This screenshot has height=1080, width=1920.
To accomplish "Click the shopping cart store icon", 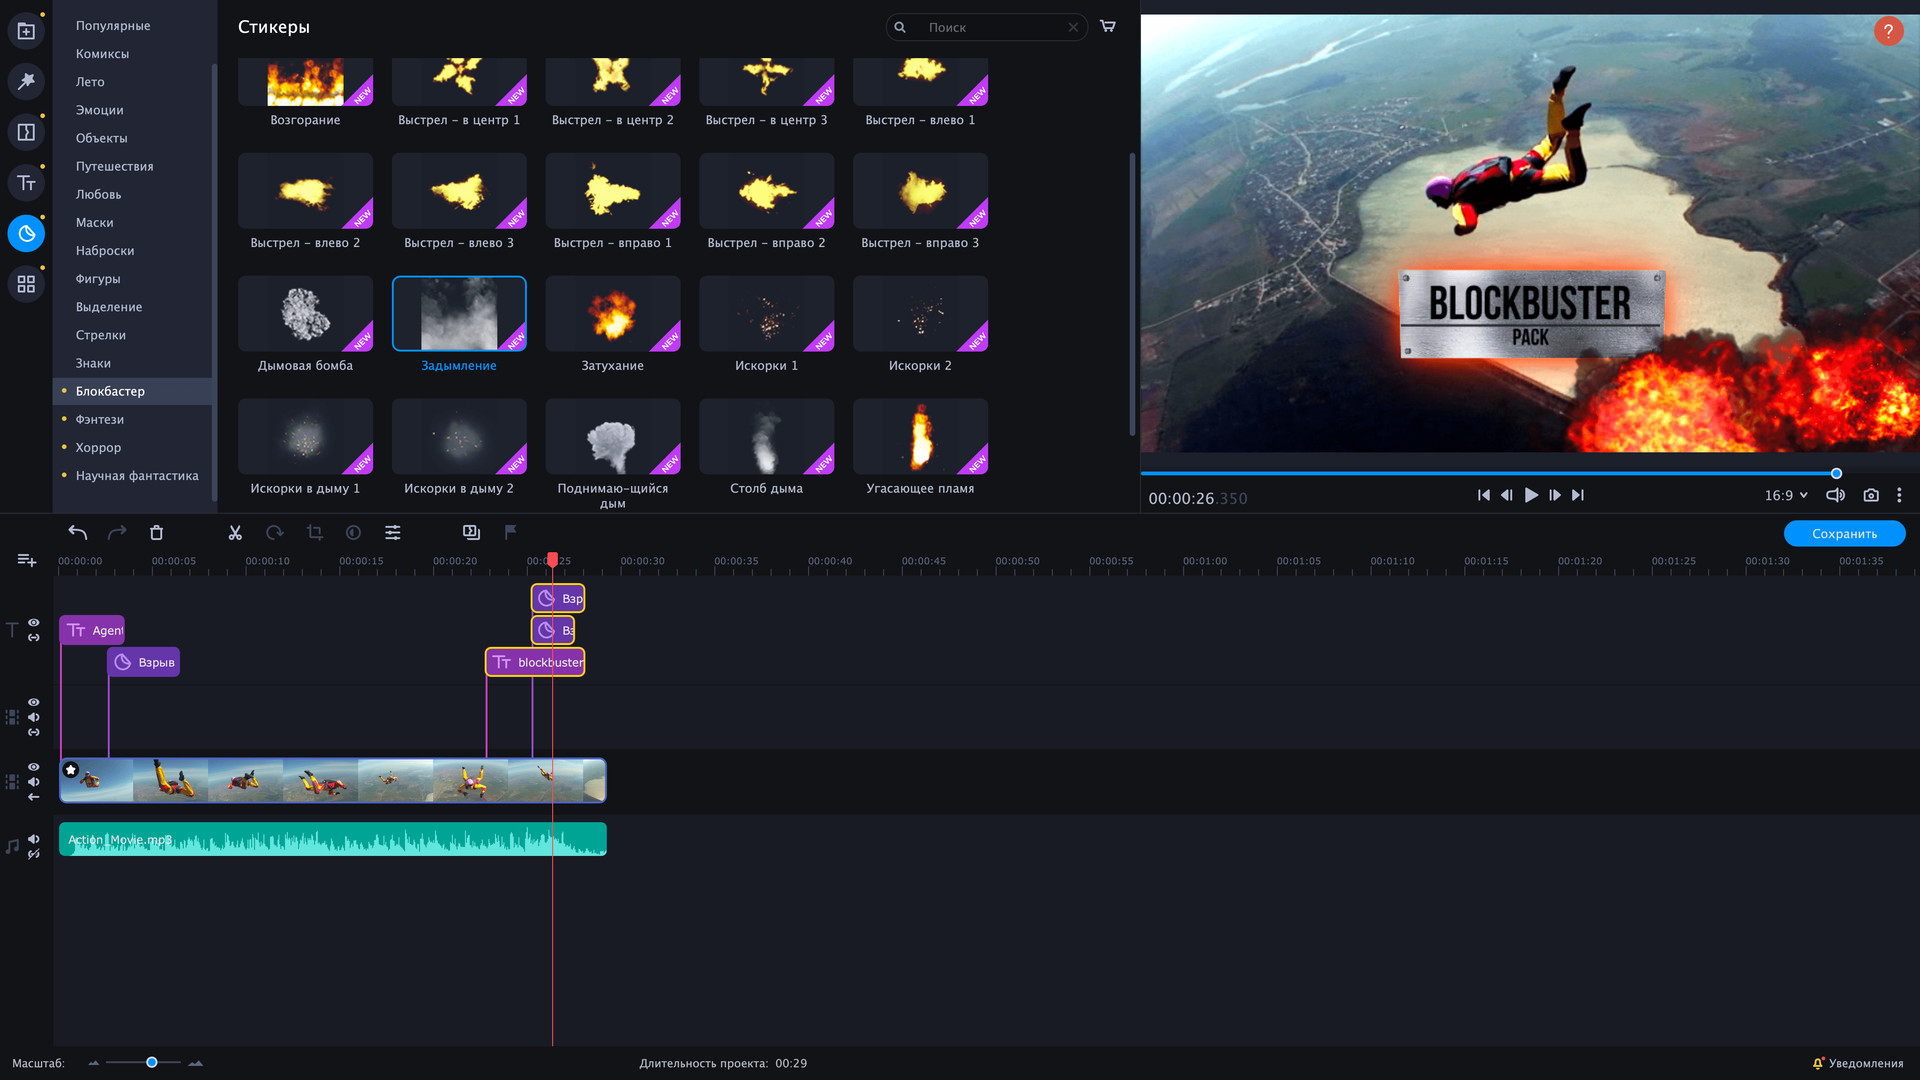I will click(1107, 26).
